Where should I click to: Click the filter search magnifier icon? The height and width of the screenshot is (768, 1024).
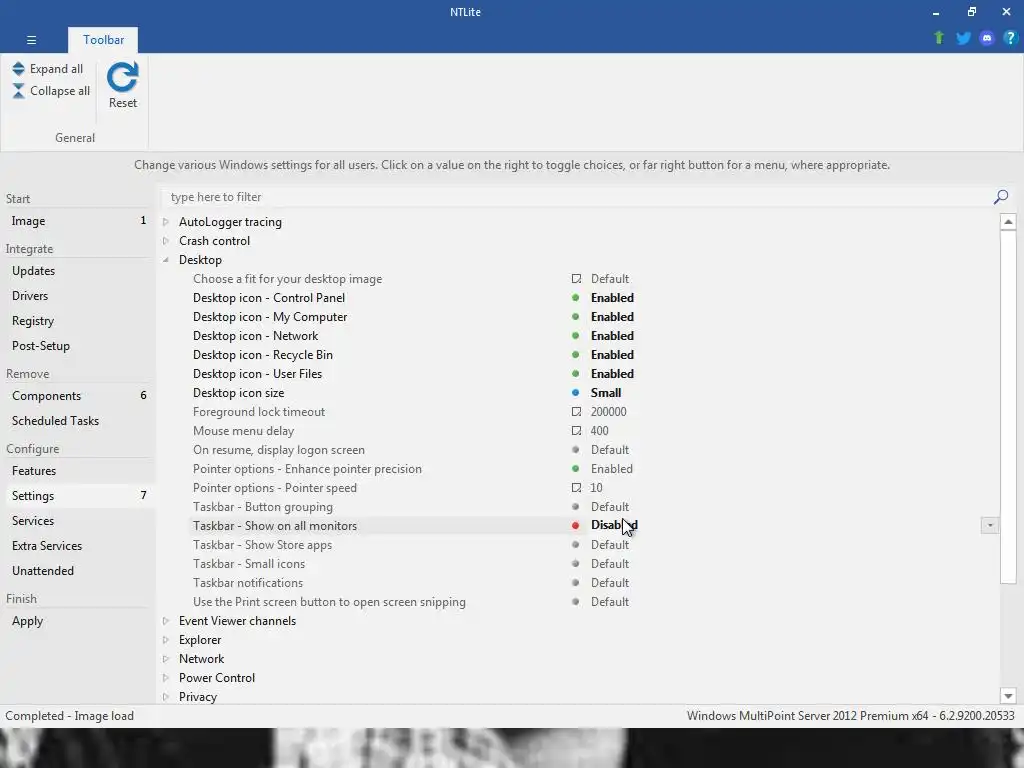(x=1000, y=197)
